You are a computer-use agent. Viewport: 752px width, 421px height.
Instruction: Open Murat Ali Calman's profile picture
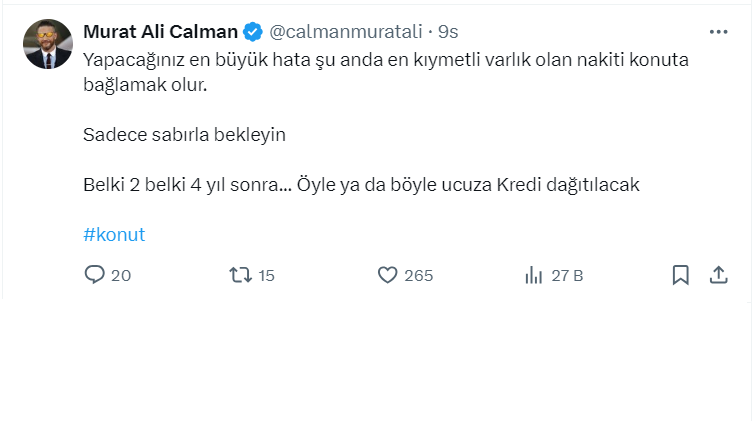(x=47, y=44)
